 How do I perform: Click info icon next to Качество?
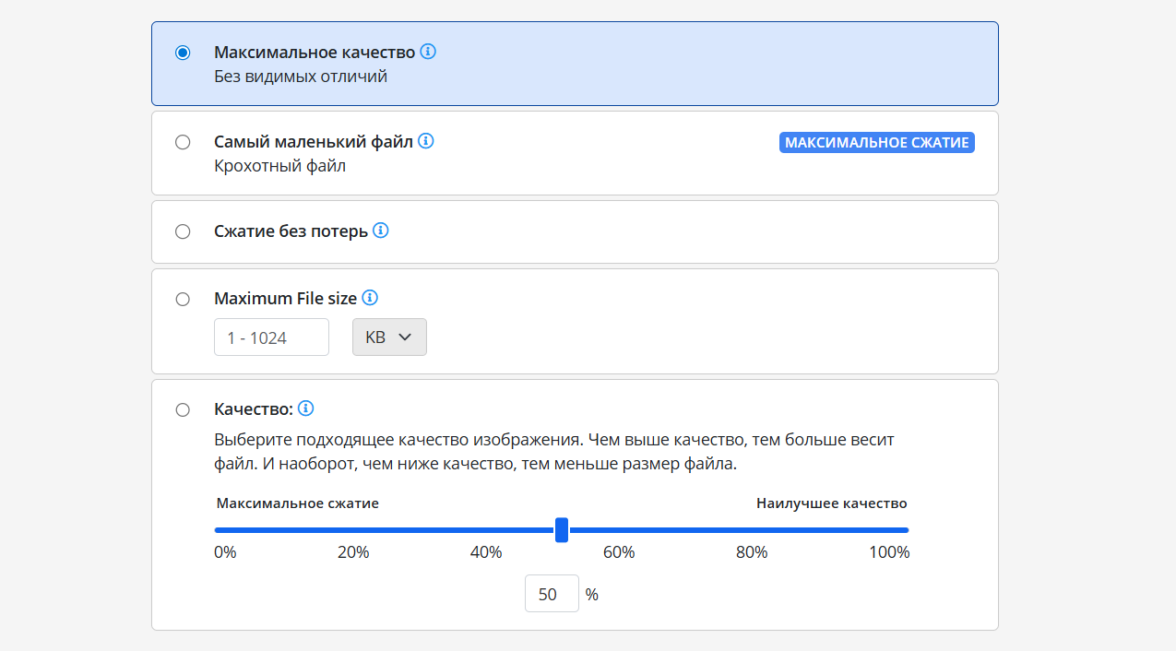coord(306,409)
